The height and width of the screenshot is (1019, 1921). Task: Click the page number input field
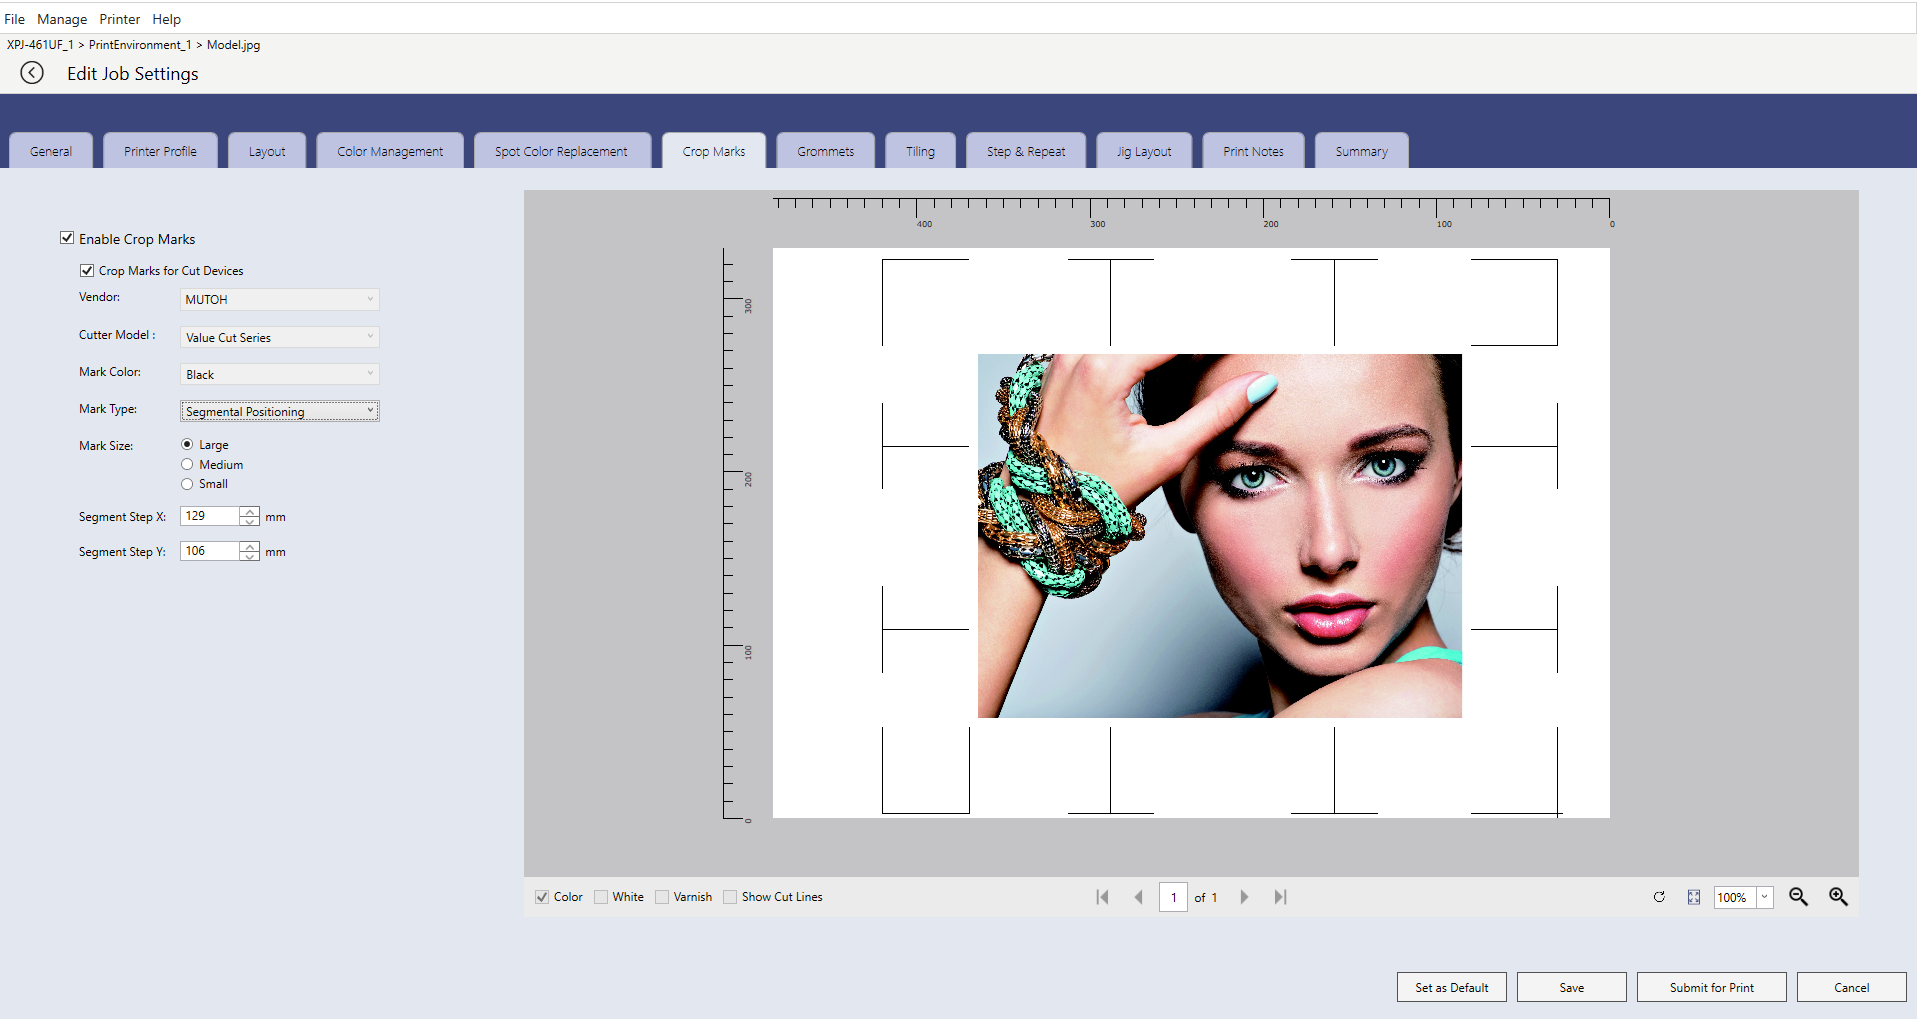tap(1173, 897)
